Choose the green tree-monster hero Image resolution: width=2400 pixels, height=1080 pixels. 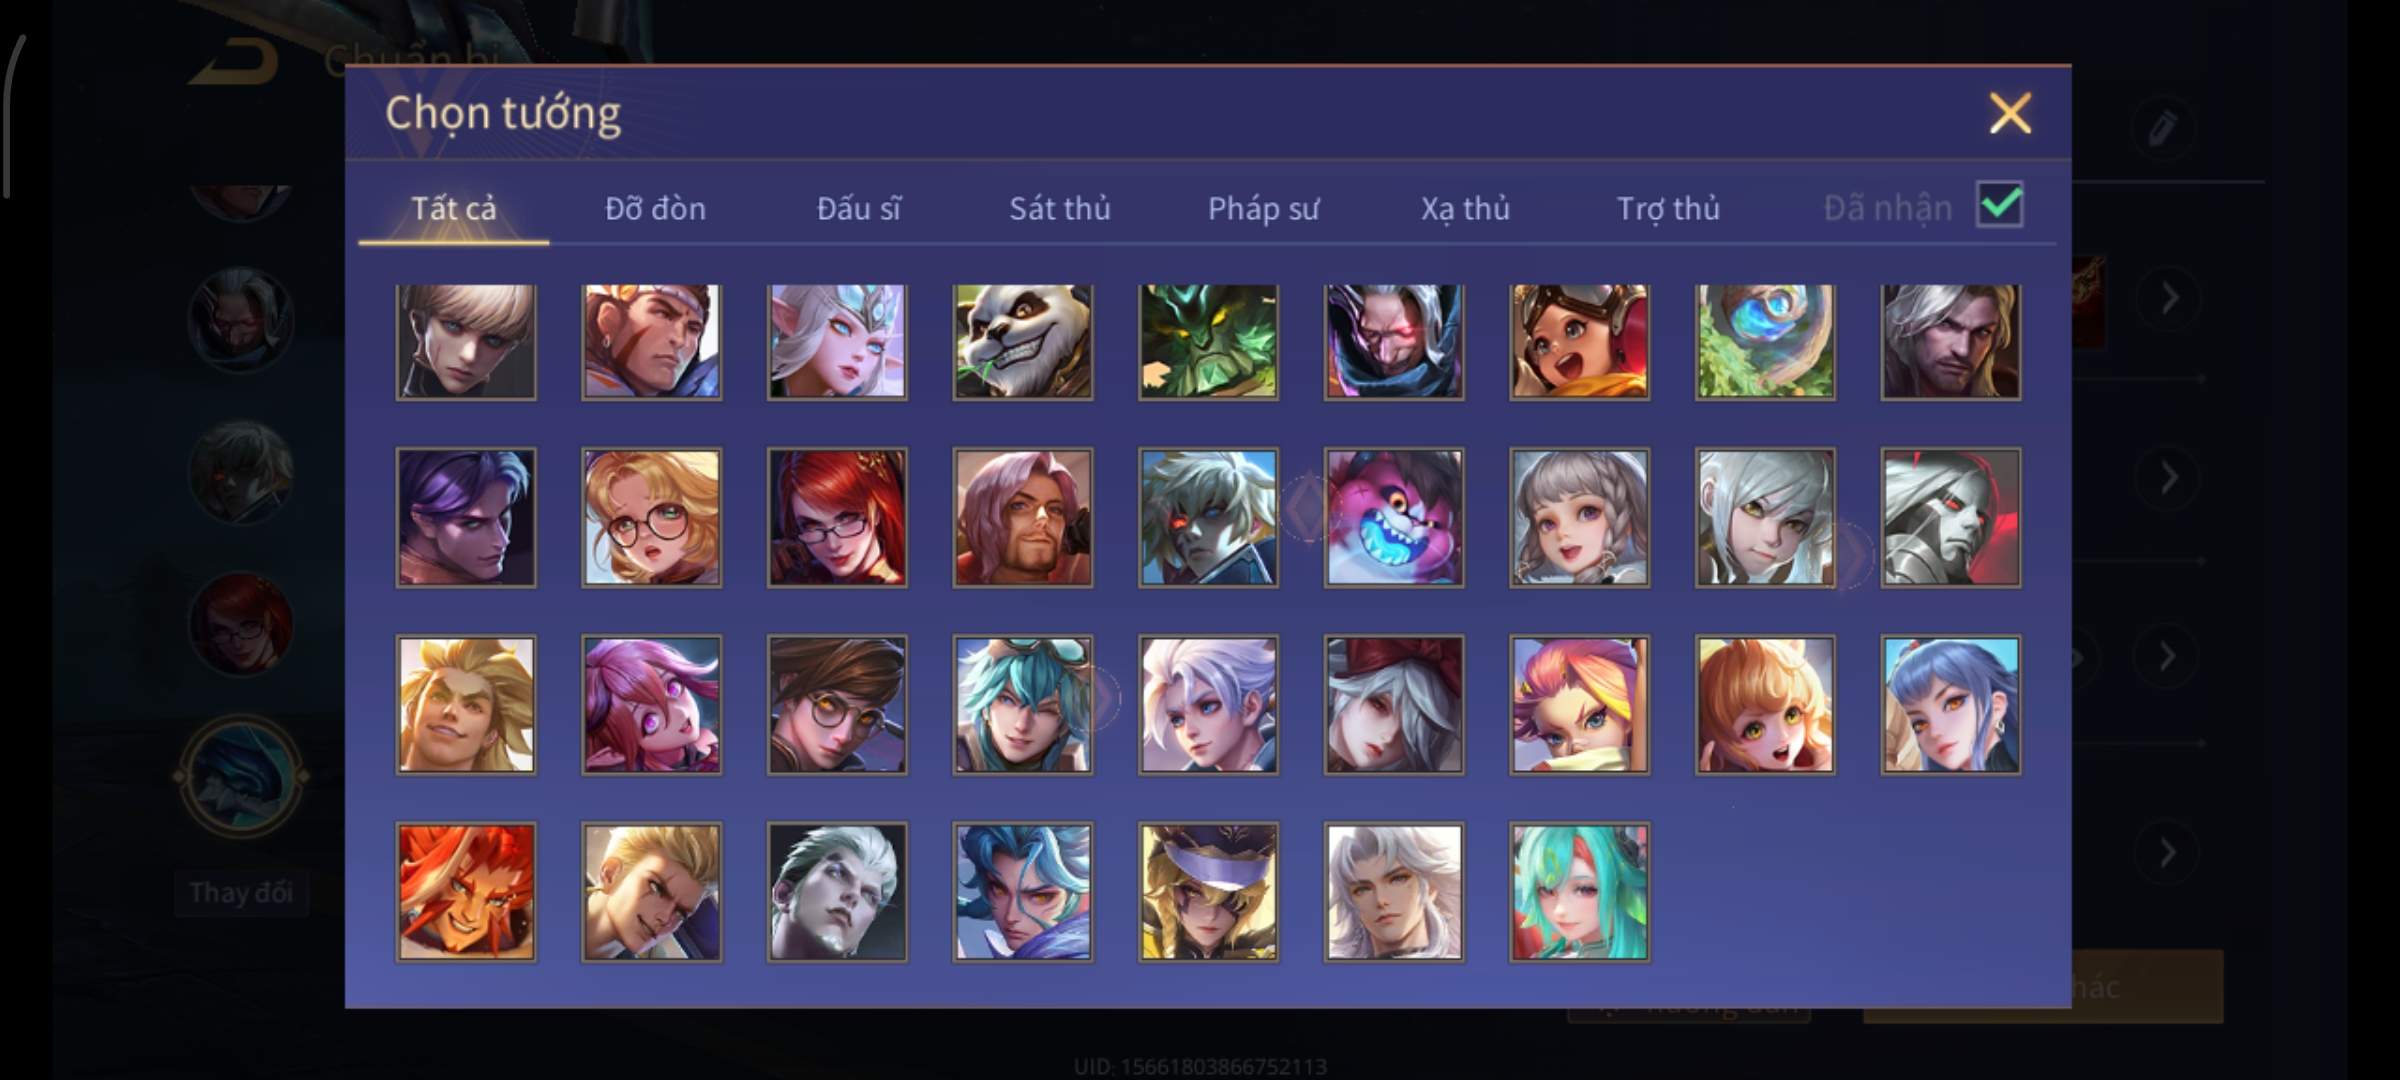tap(1208, 341)
